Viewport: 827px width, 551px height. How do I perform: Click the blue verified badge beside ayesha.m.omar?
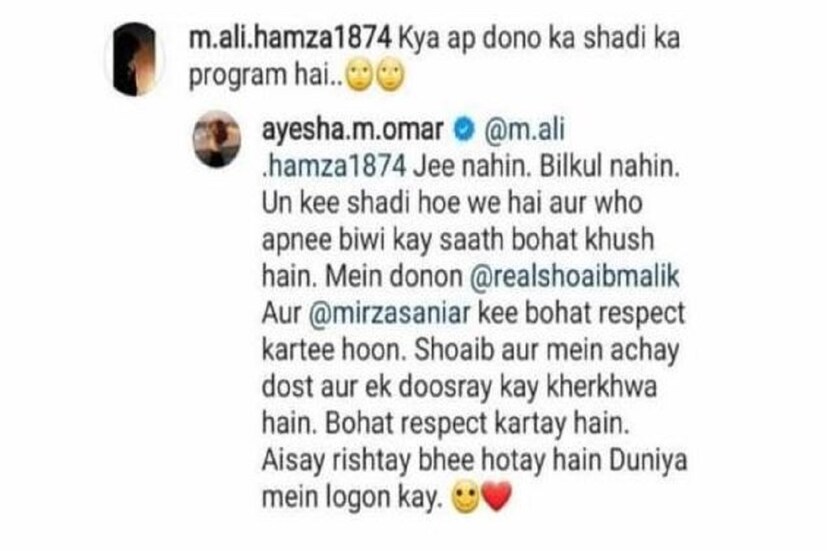(464, 130)
